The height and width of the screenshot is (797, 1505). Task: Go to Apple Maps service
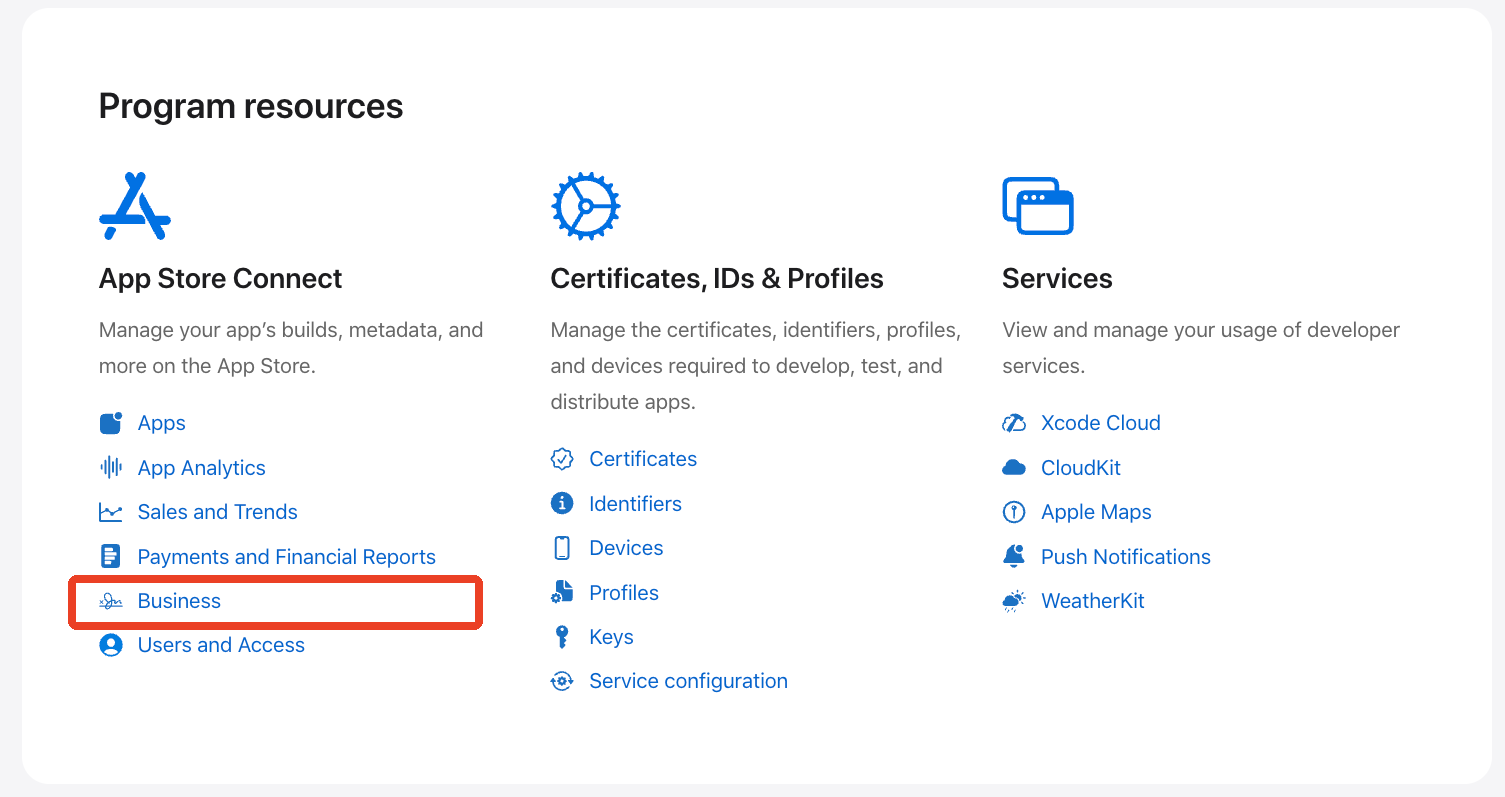[x=1096, y=512]
